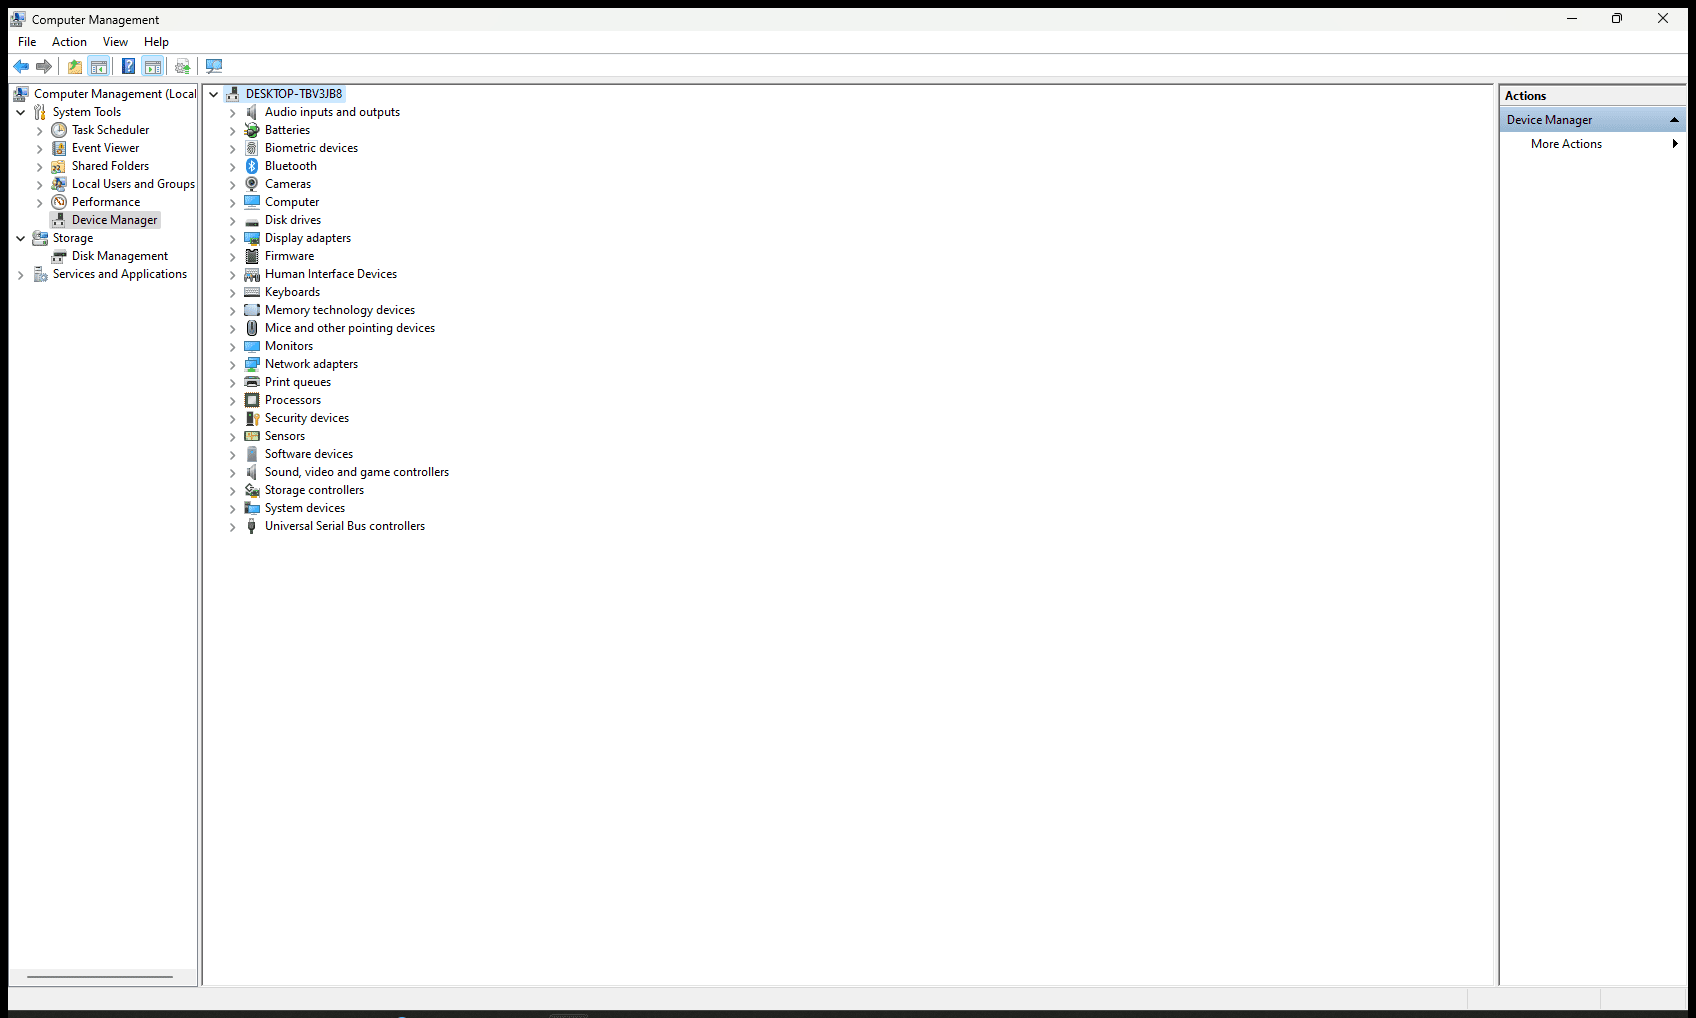This screenshot has width=1696, height=1018.
Task: Click the Up One Level folder icon
Action: point(75,66)
